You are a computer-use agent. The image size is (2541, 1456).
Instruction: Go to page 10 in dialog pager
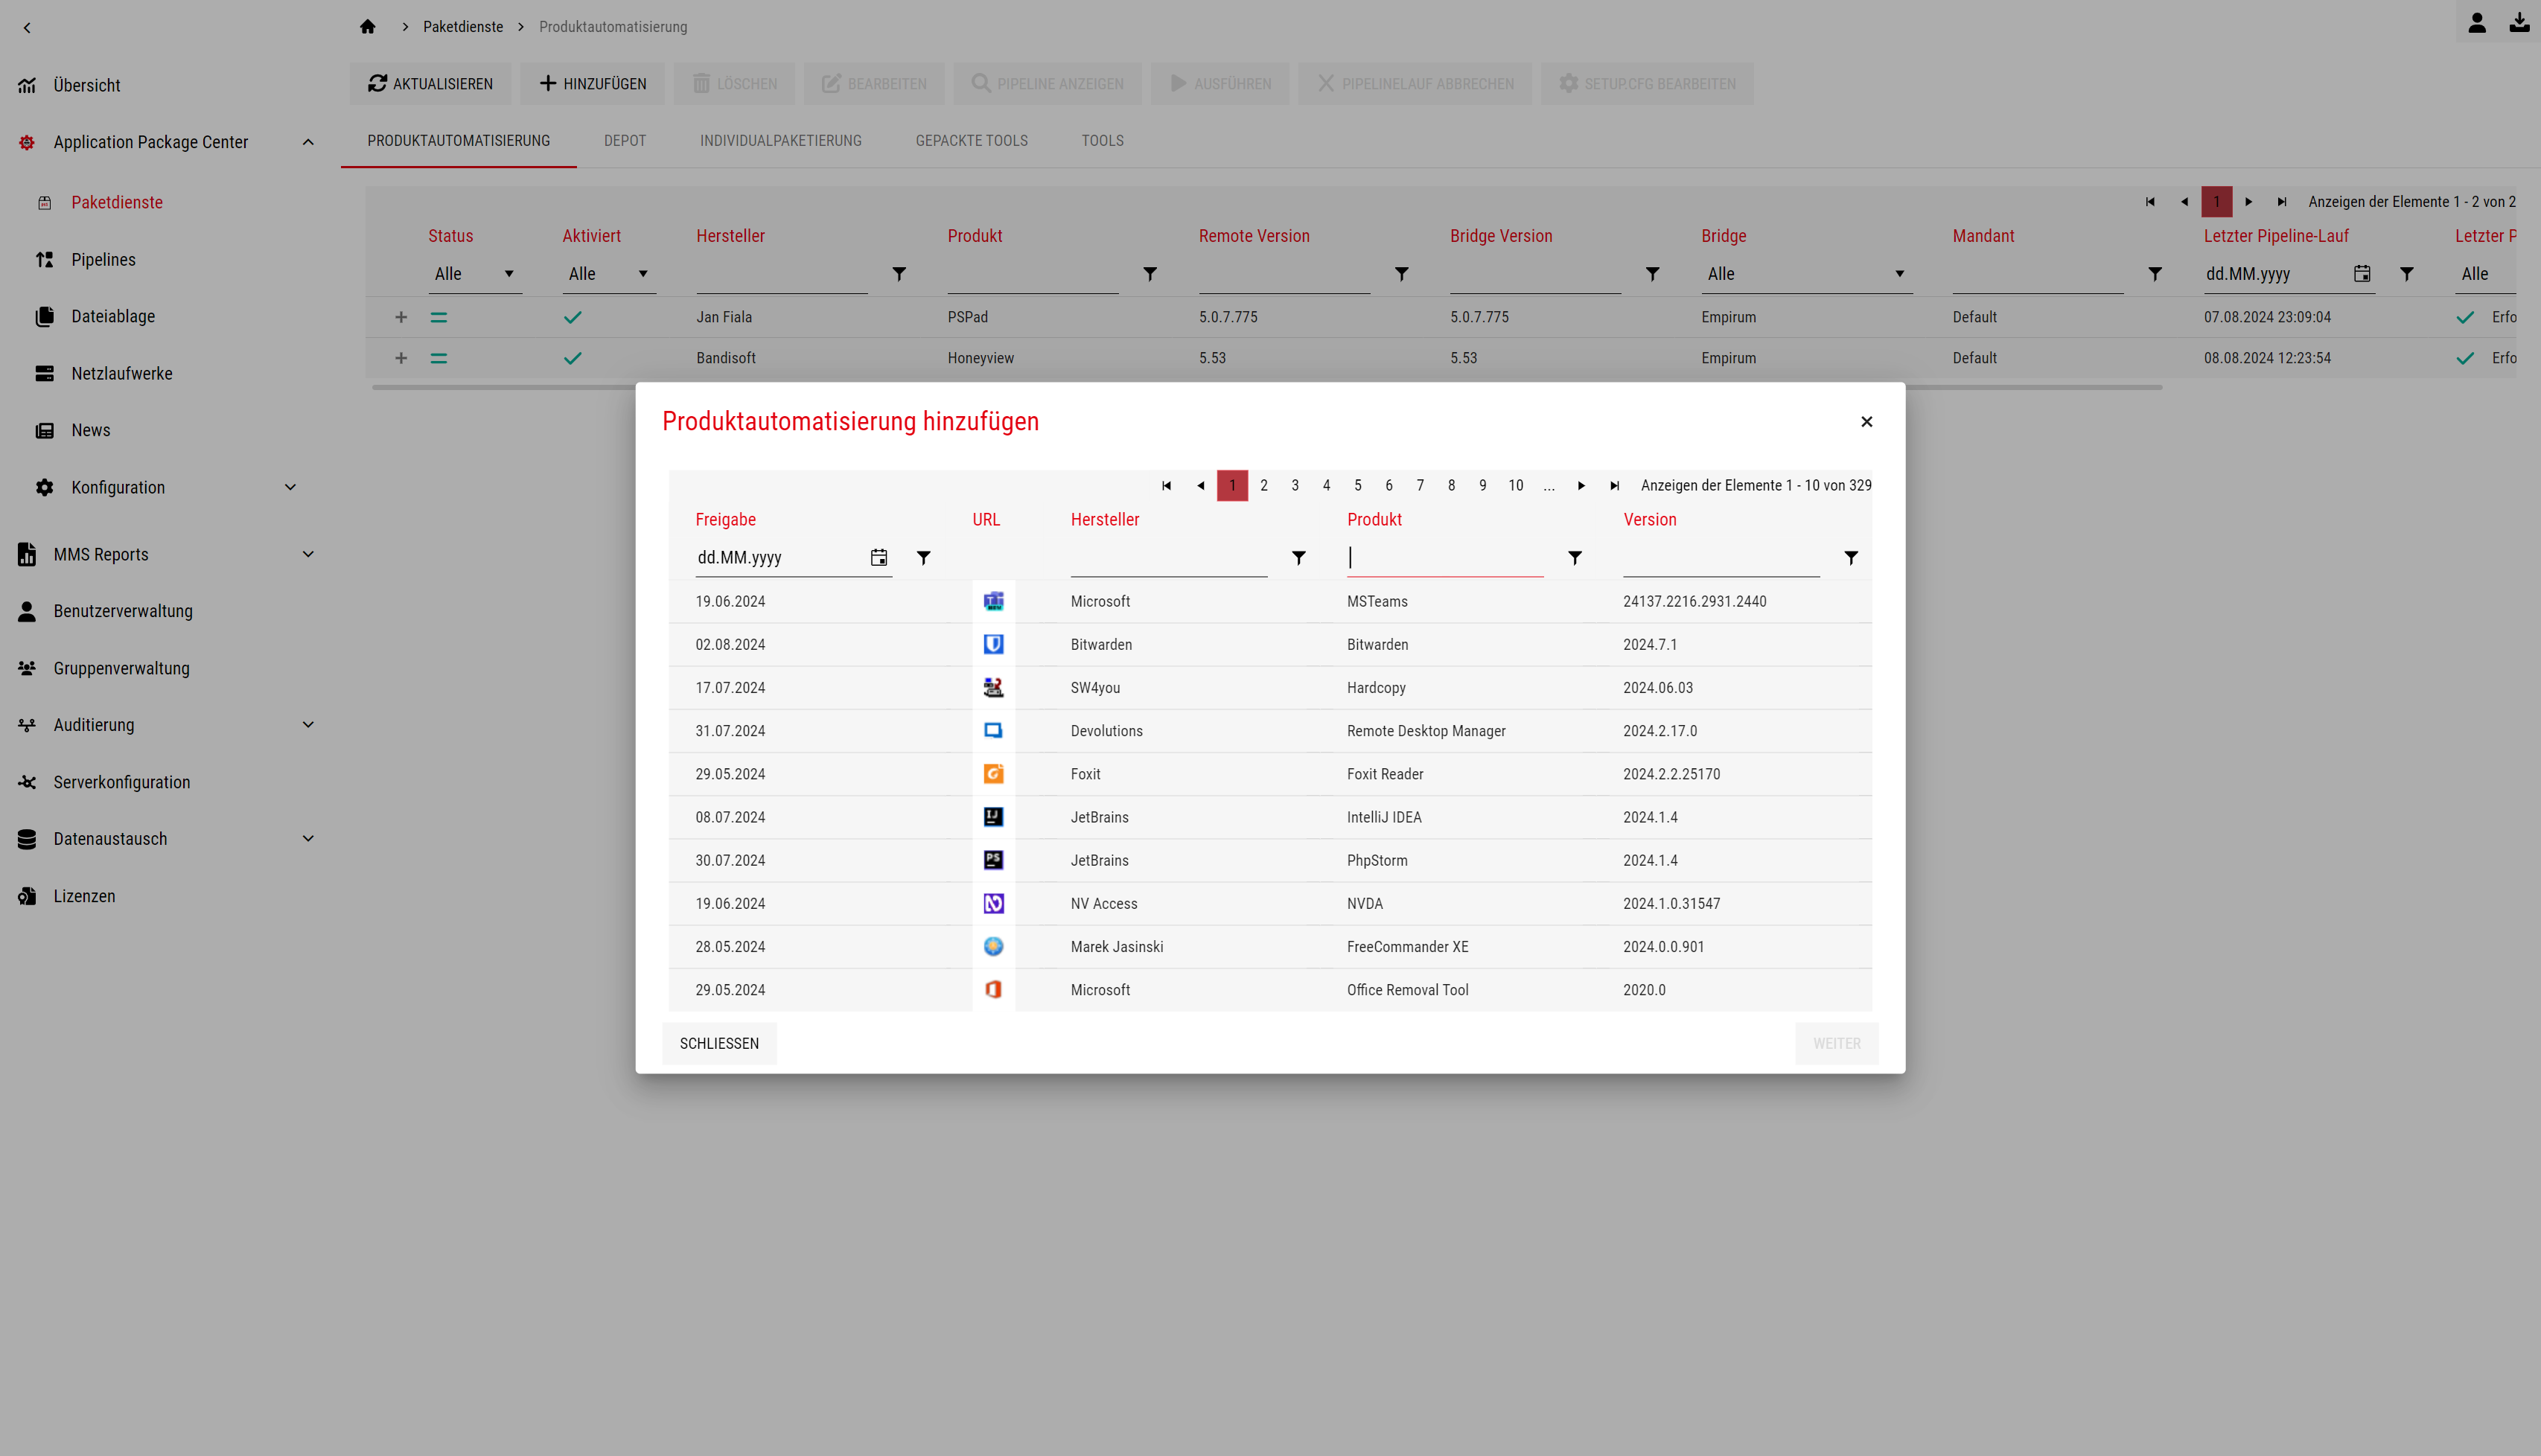pos(1515,485)
